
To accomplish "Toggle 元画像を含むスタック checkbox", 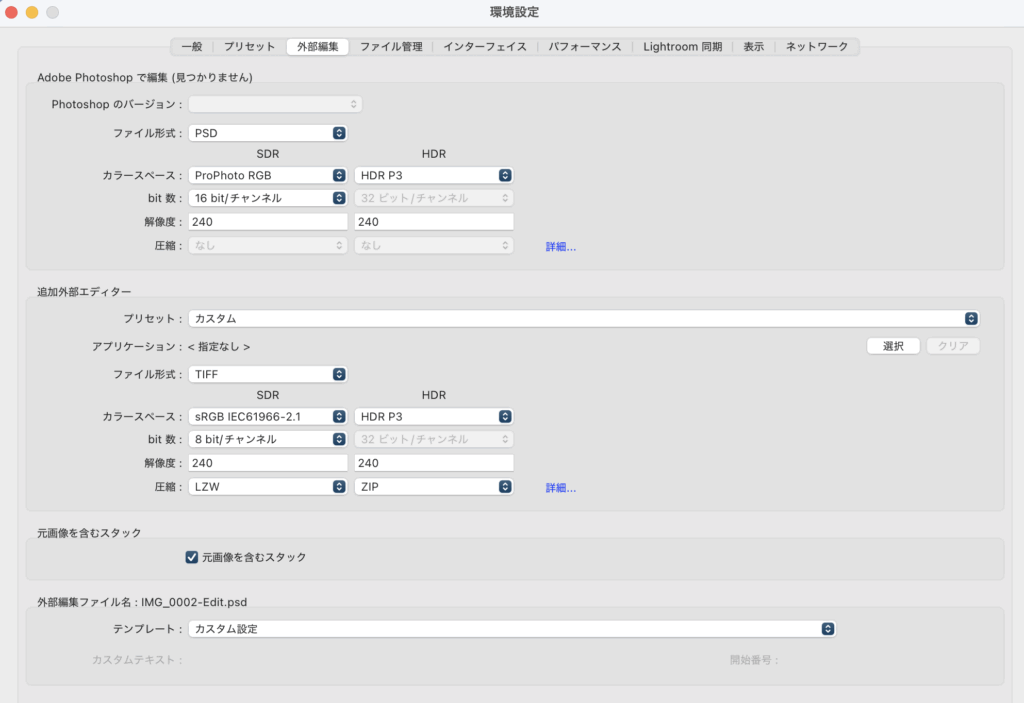I will coord(192,557).
